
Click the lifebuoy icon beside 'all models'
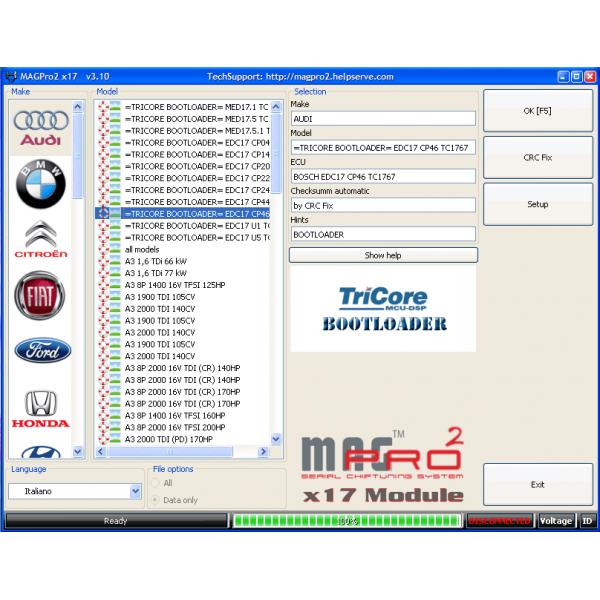point(103,249)
